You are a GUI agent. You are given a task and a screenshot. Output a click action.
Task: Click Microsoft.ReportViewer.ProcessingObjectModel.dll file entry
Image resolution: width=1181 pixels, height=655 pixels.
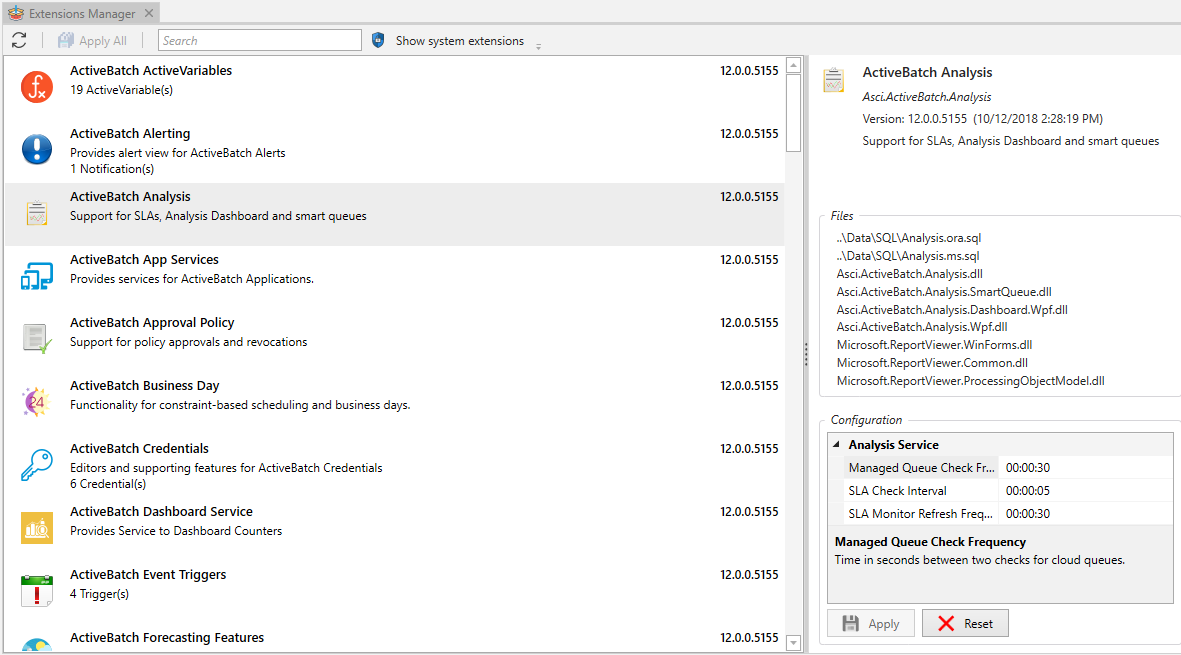pyautogui.click(x=970, y=381)
